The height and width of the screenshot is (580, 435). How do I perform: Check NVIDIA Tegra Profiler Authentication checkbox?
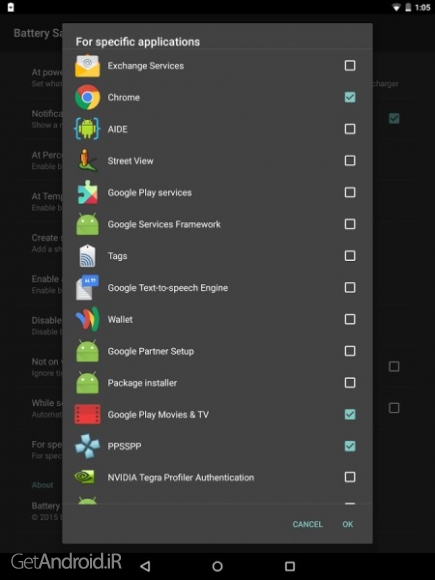(350, 477)
